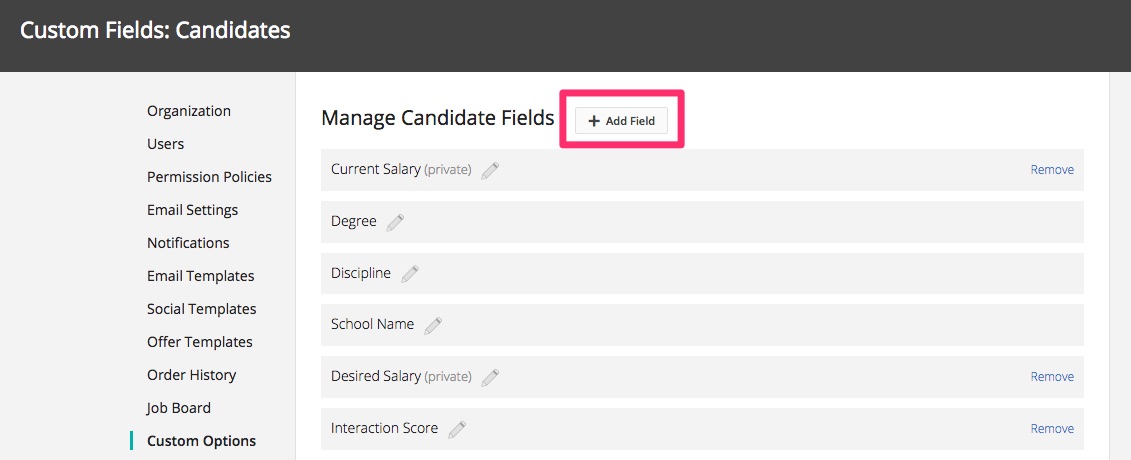This screenshot has height=460, width=1131.
Task: View Order History
Action: click(191, 375)
